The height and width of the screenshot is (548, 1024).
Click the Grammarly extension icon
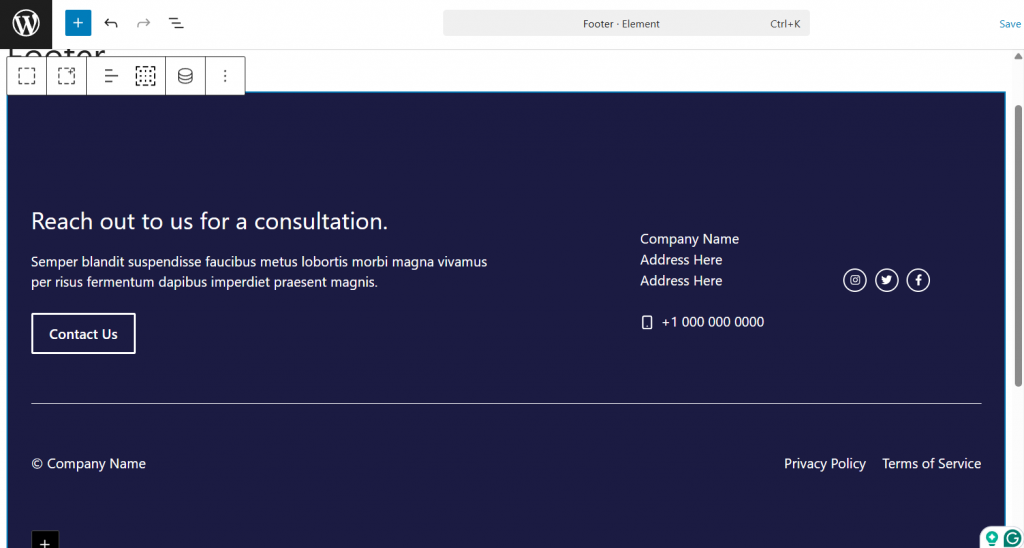(1012, 539)
